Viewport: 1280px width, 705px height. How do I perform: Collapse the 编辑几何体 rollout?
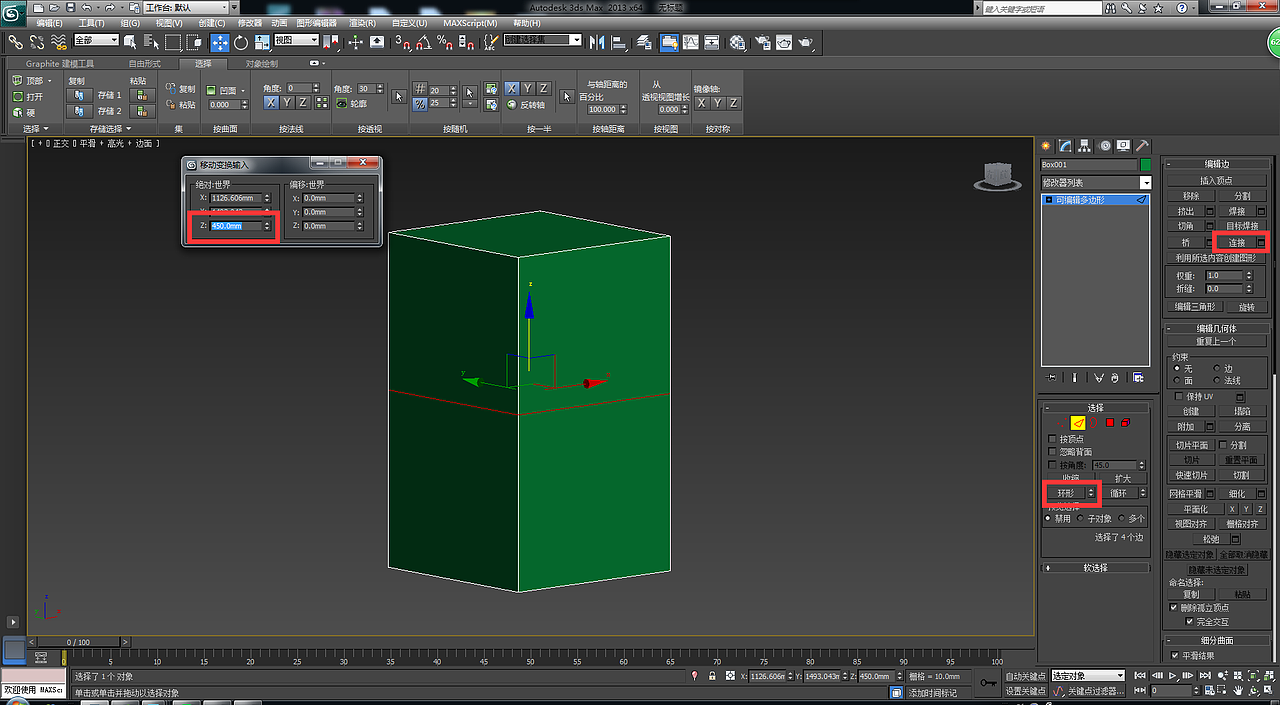pos(1216,328)
